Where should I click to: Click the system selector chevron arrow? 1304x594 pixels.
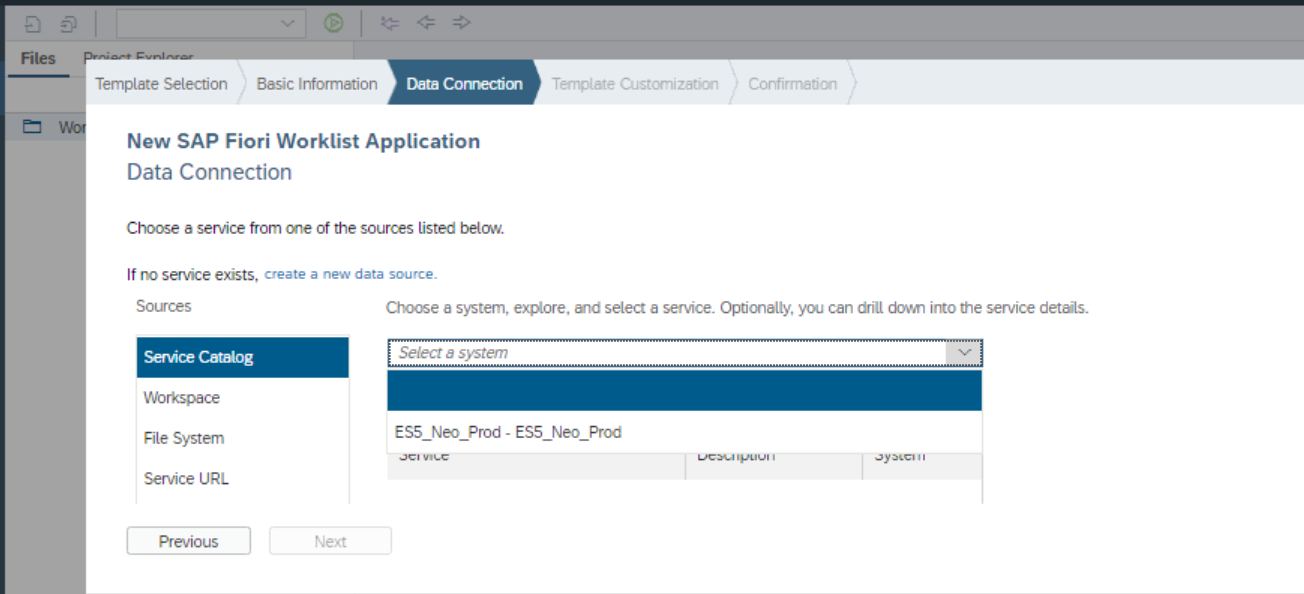pyautogui.click(x=963, y=352)
